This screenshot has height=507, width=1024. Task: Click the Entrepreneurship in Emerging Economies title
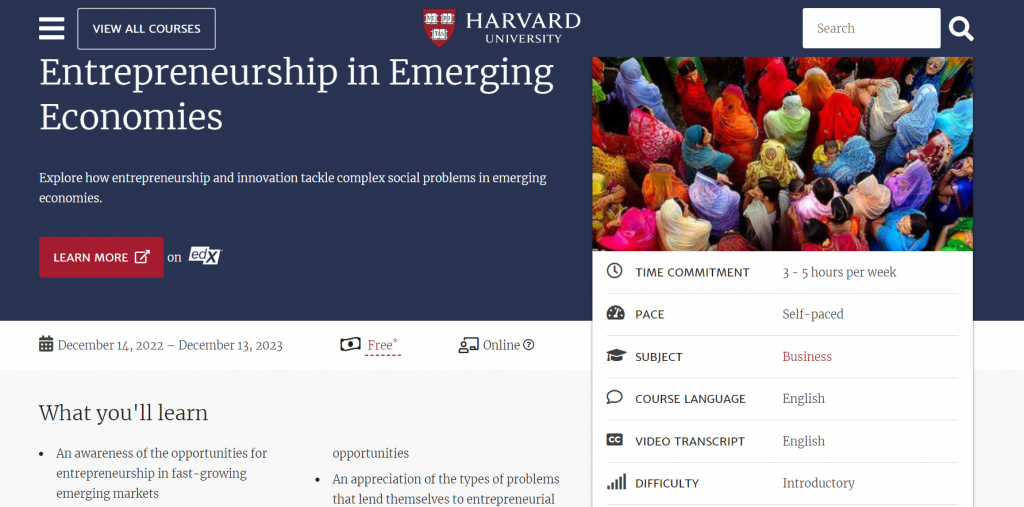click(296, 95)
